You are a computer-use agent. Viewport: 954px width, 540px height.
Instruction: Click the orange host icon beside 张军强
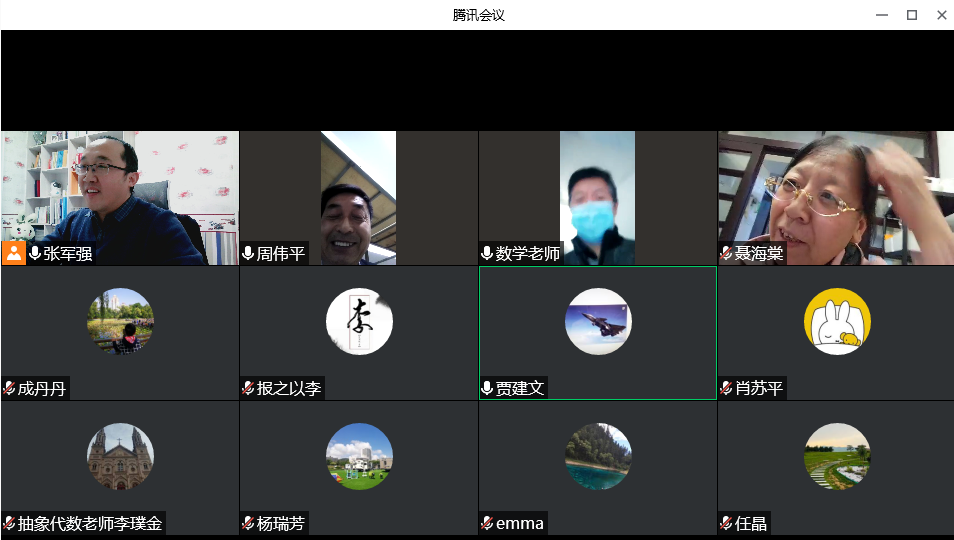click(14, 253)
